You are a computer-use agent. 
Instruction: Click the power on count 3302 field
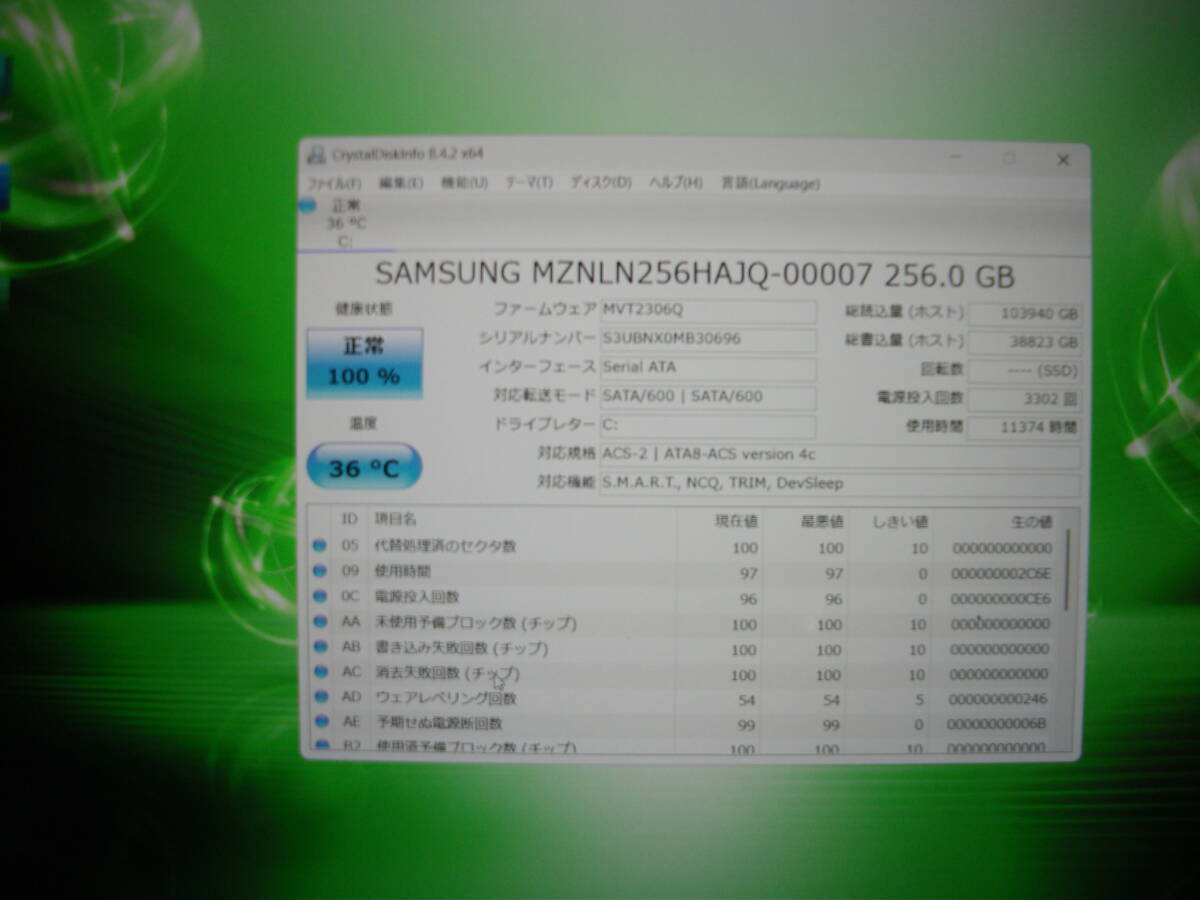[1025, 399]
